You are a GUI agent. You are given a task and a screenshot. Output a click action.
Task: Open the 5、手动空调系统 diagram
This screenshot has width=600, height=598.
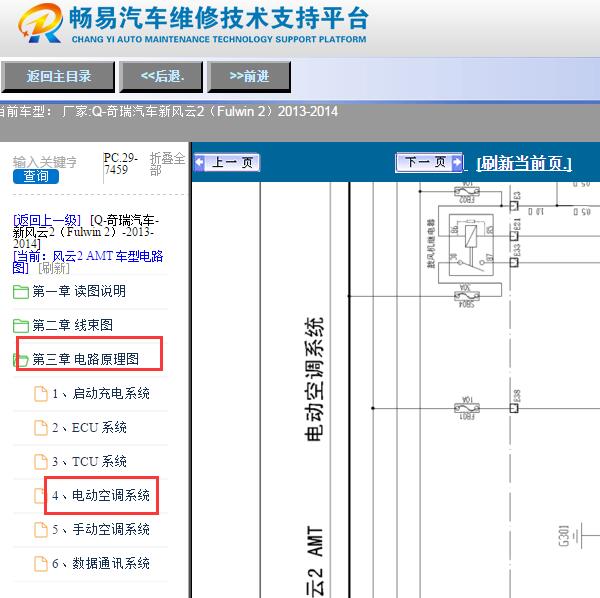click(101, 530)
